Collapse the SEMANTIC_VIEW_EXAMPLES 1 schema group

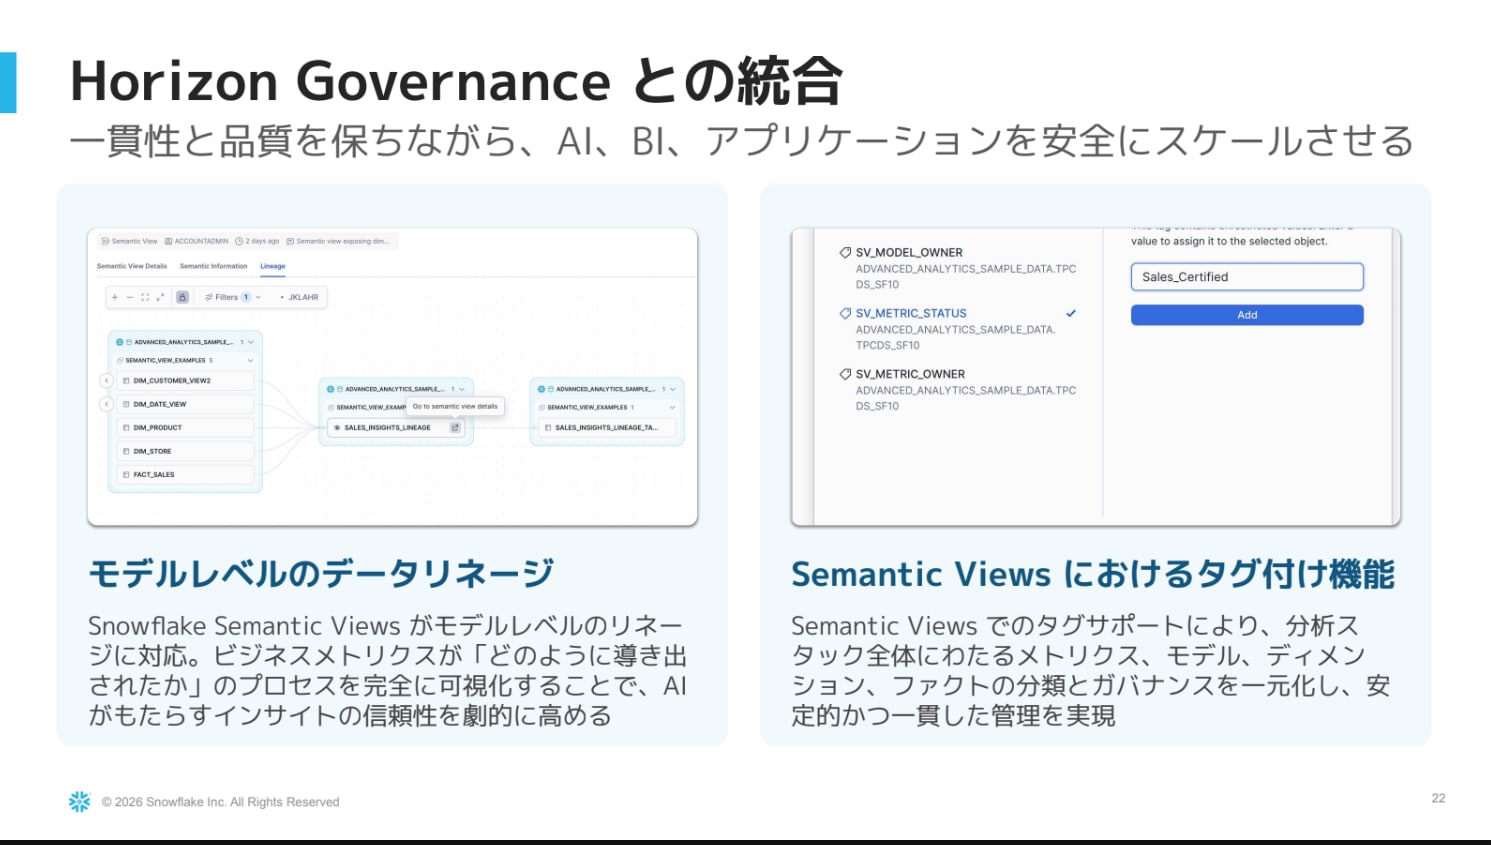672,407
